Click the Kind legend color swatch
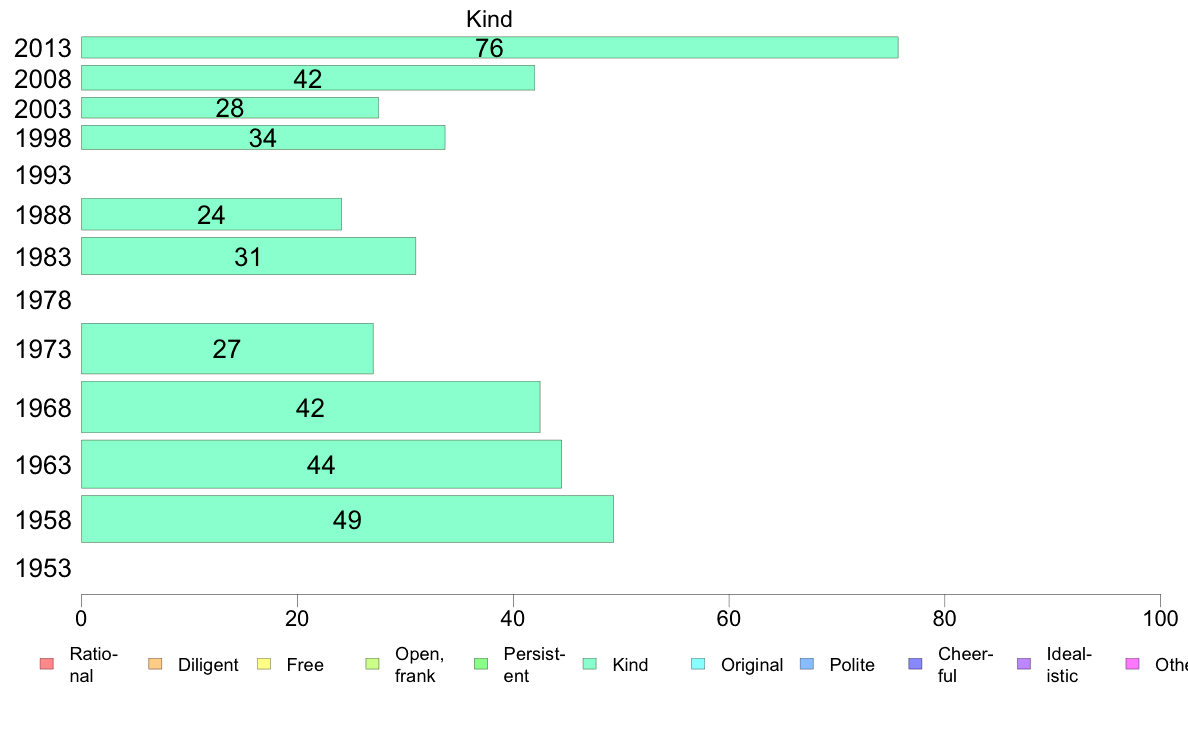1188x736 pixels. [589, 664]
